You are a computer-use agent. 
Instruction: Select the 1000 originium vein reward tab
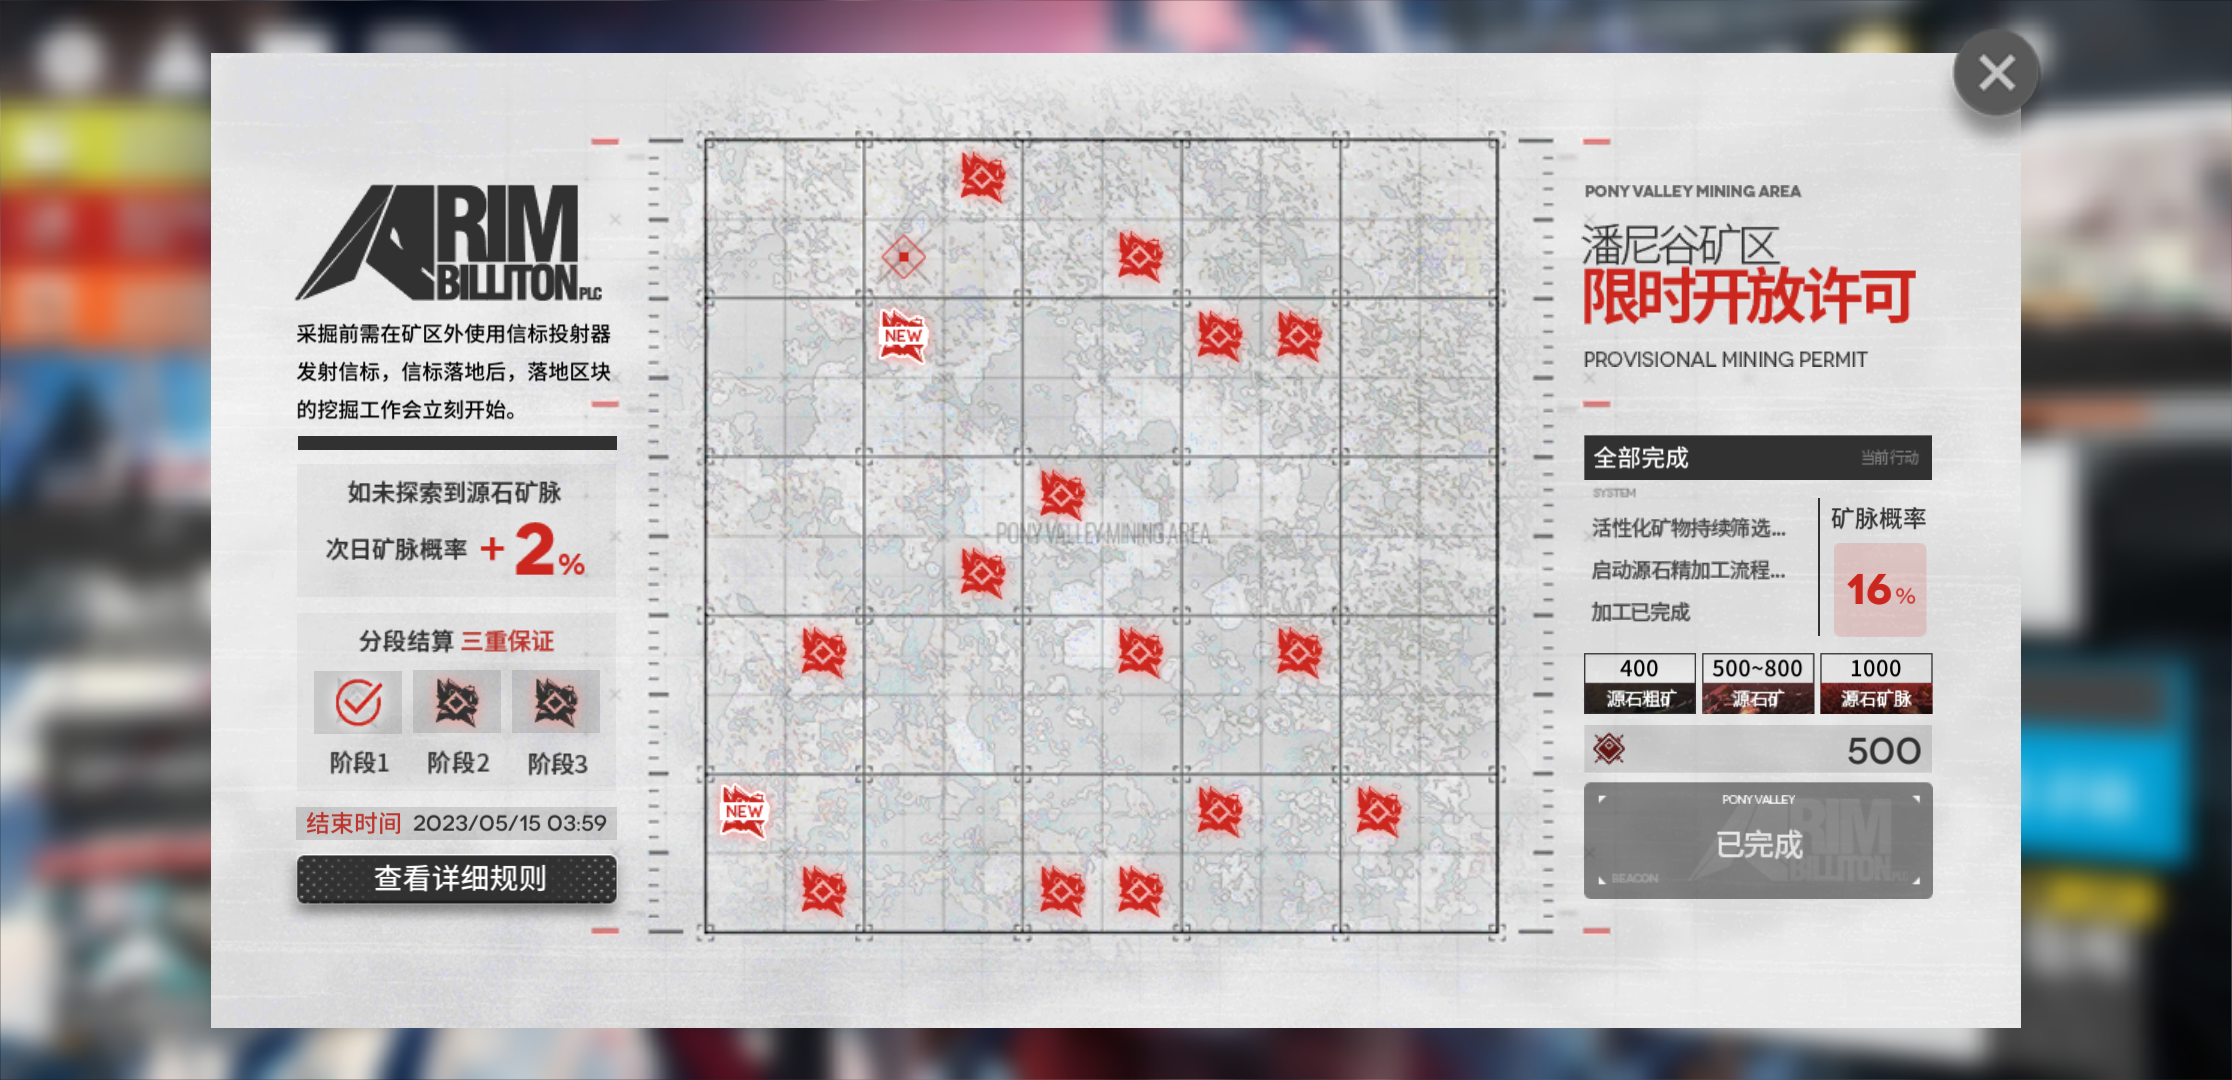(x=1875, y=683)
